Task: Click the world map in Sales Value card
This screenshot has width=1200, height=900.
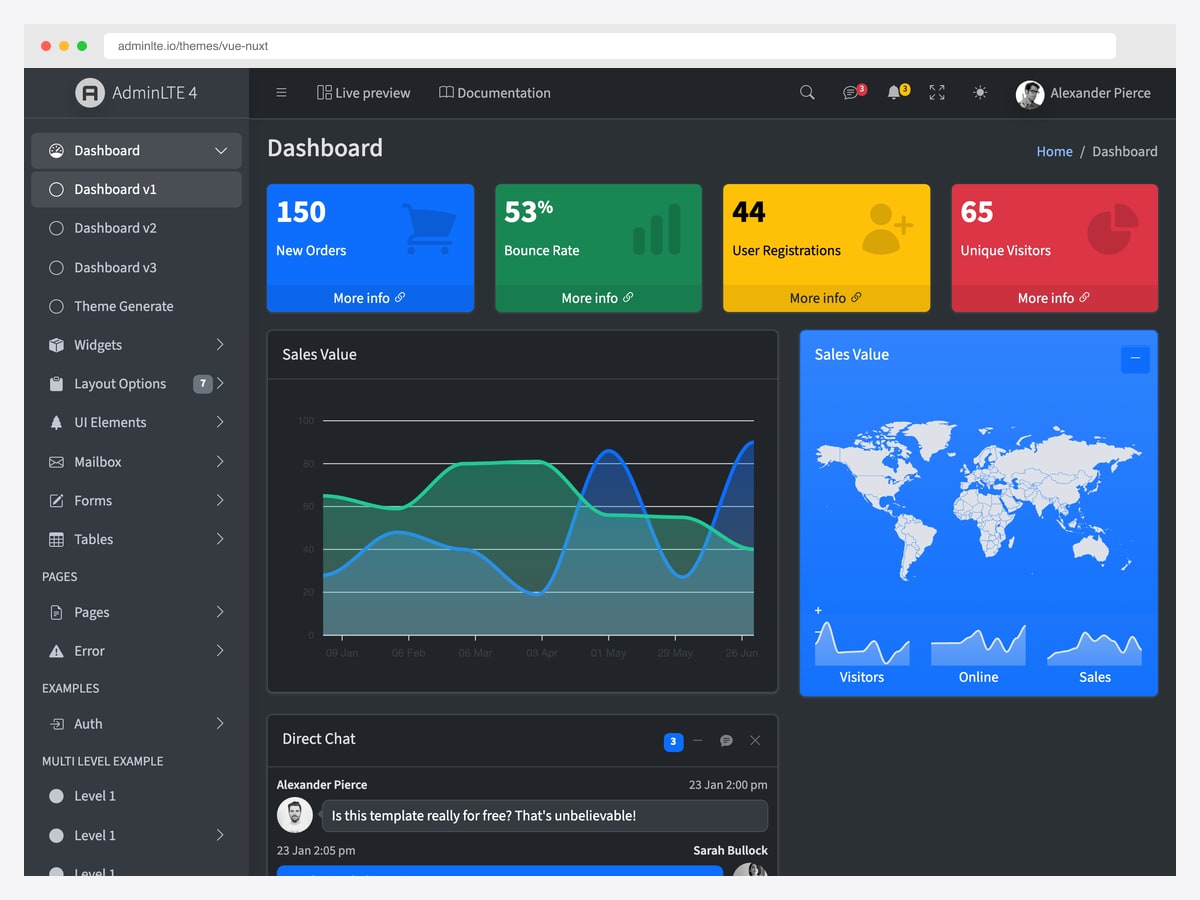Action: point(978,499)
